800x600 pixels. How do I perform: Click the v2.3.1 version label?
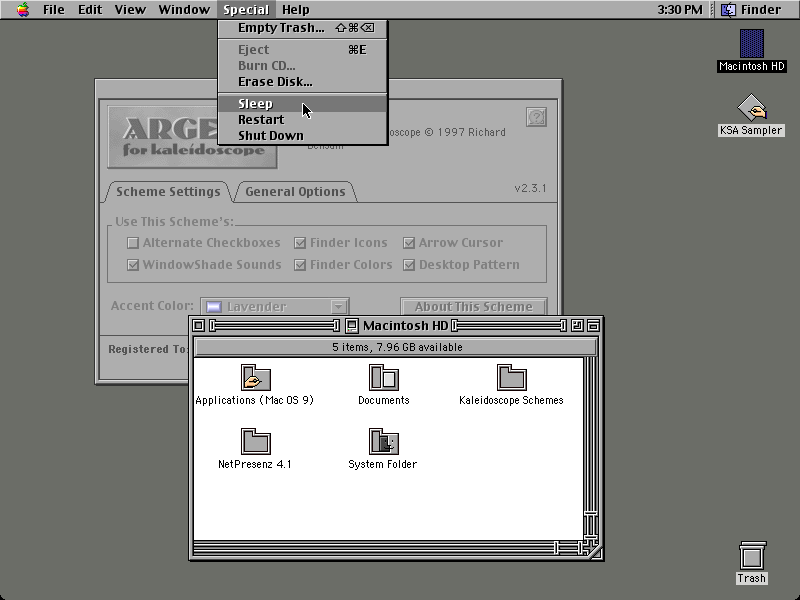(x=530, y=188)
